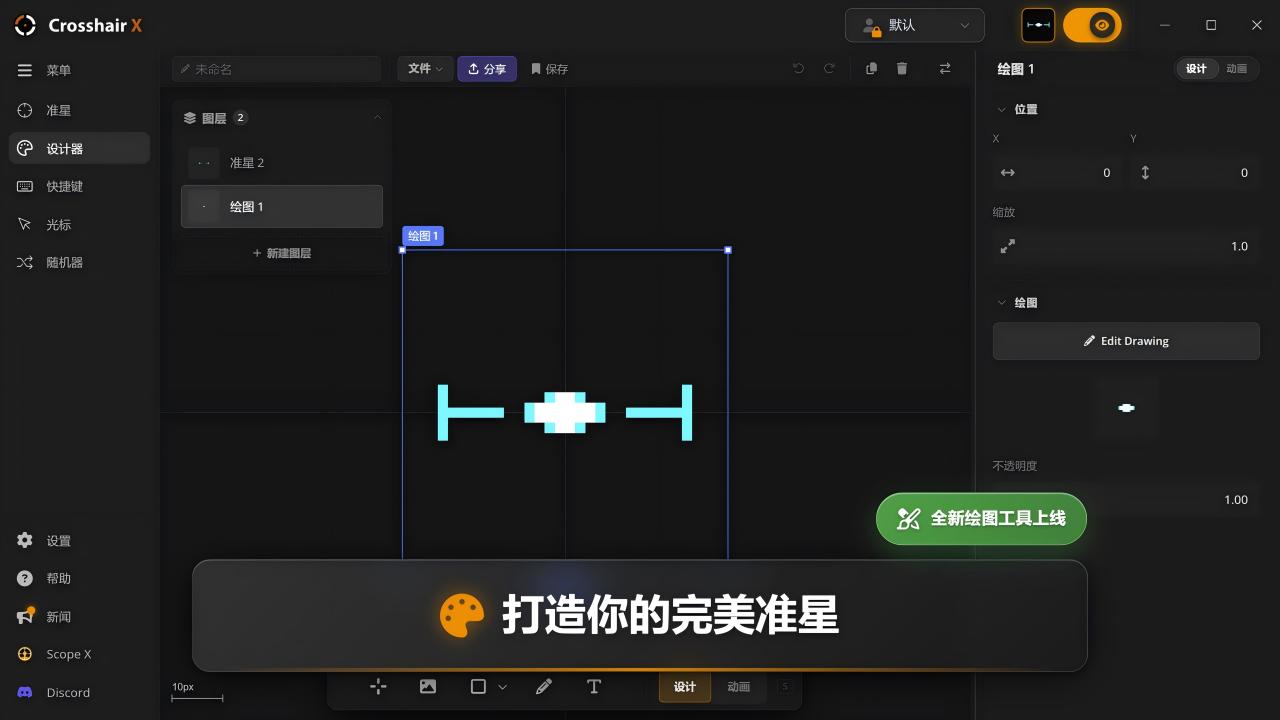
Task: Open 快捷键 hotkeys page
Action: [x=79, y=186]
